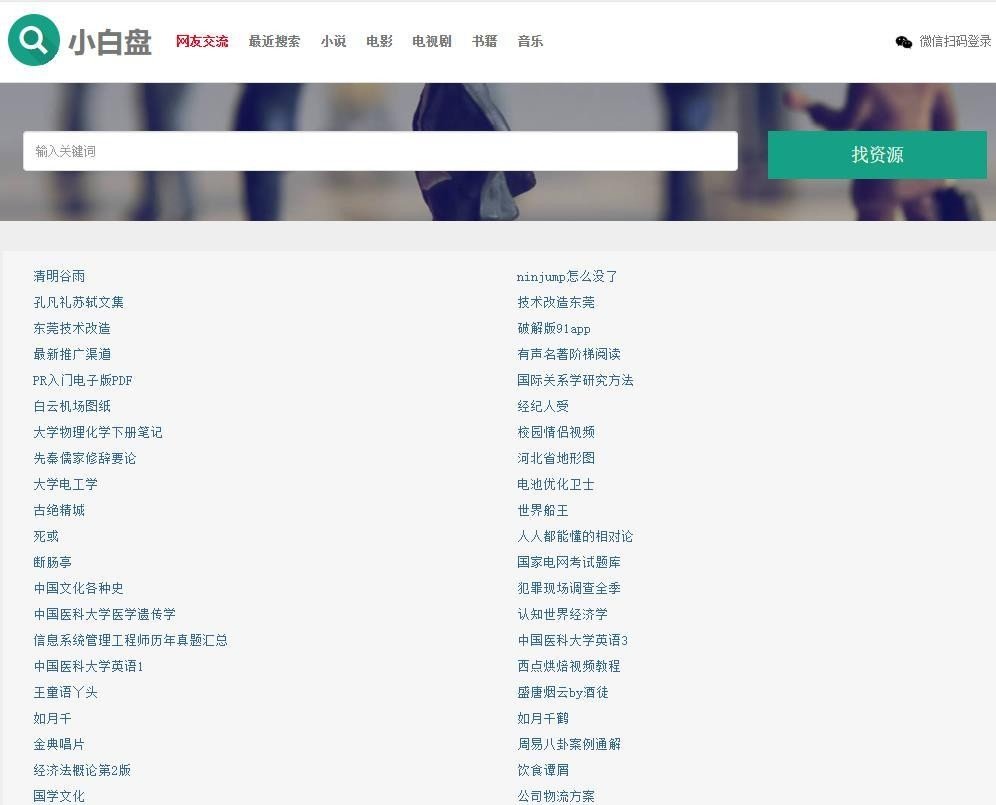Open the 破解版91app link
The width and height of the screenshot is (996, 805).
point(553,328)
